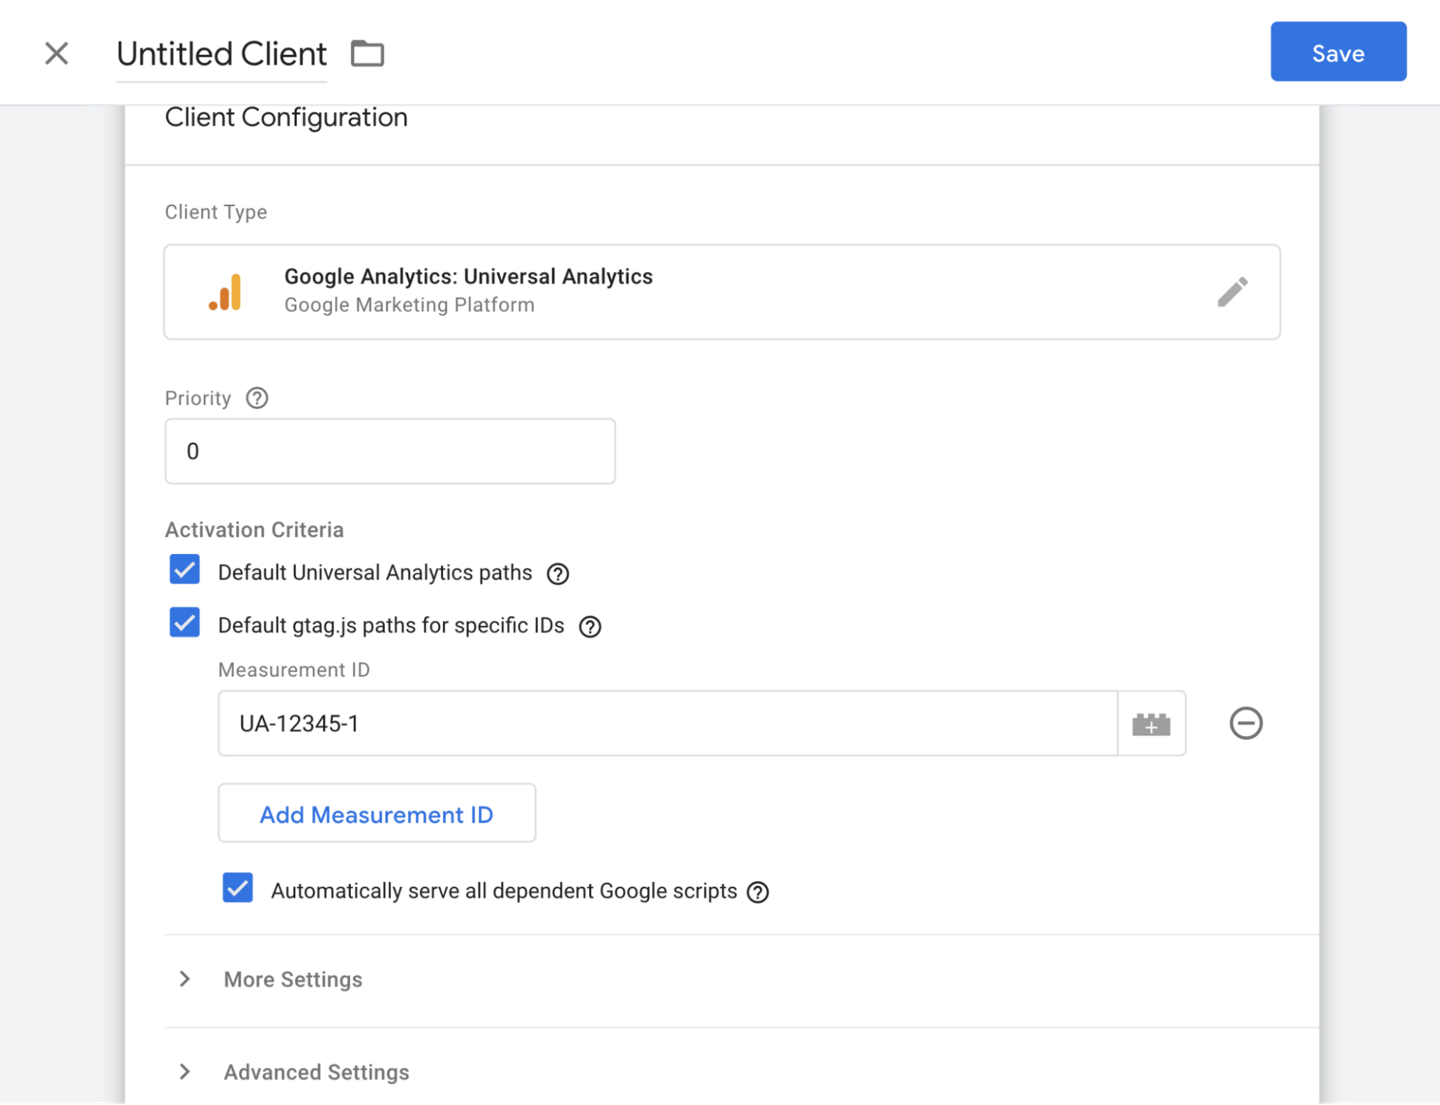Image resolution: width=1440 pixels, height=1105 pixels.
Task: Expand the Advanced Settings section
Action: pyautogui.click(x=315, y=1071)
